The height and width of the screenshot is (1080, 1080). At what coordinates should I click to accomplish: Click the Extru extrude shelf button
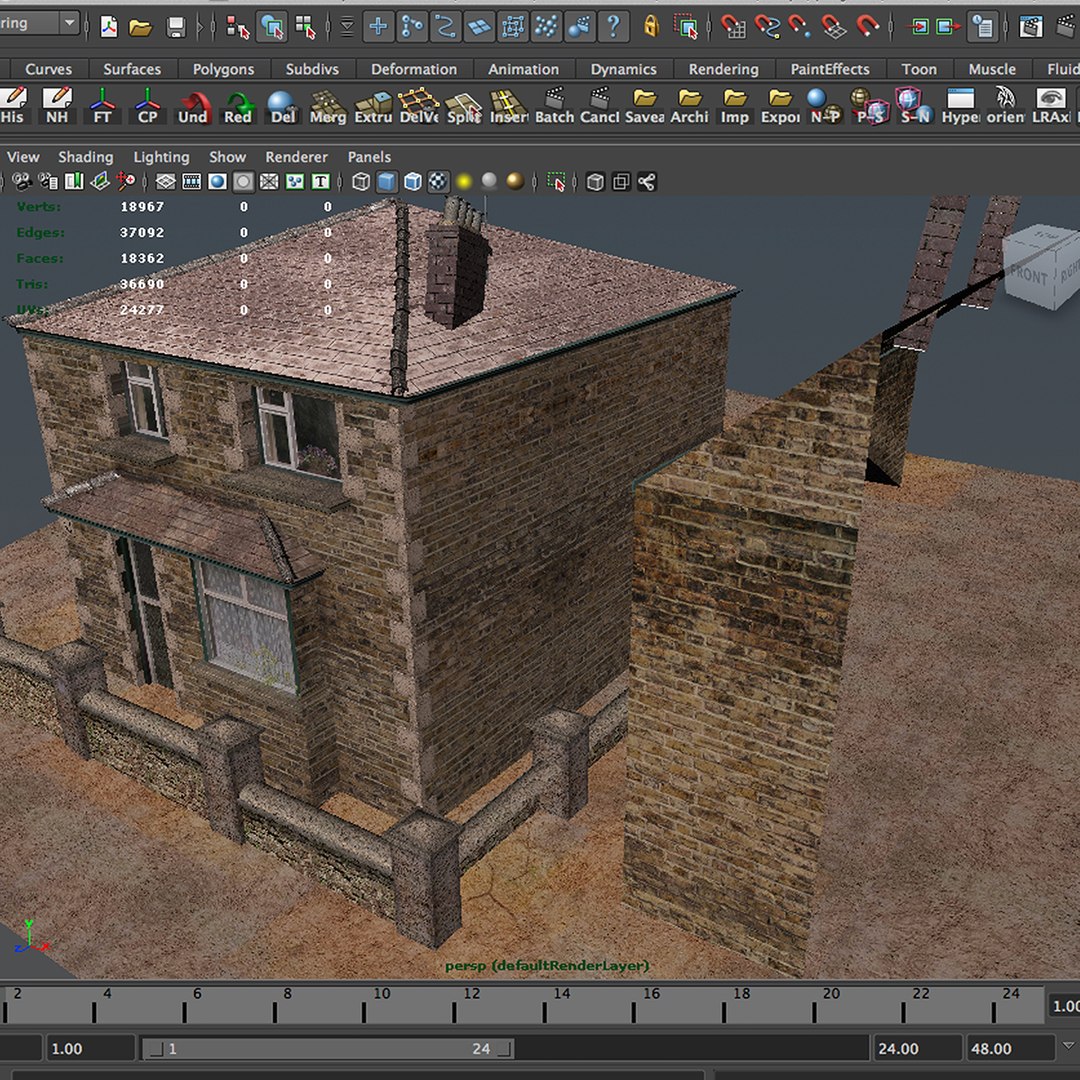(373, 105)
